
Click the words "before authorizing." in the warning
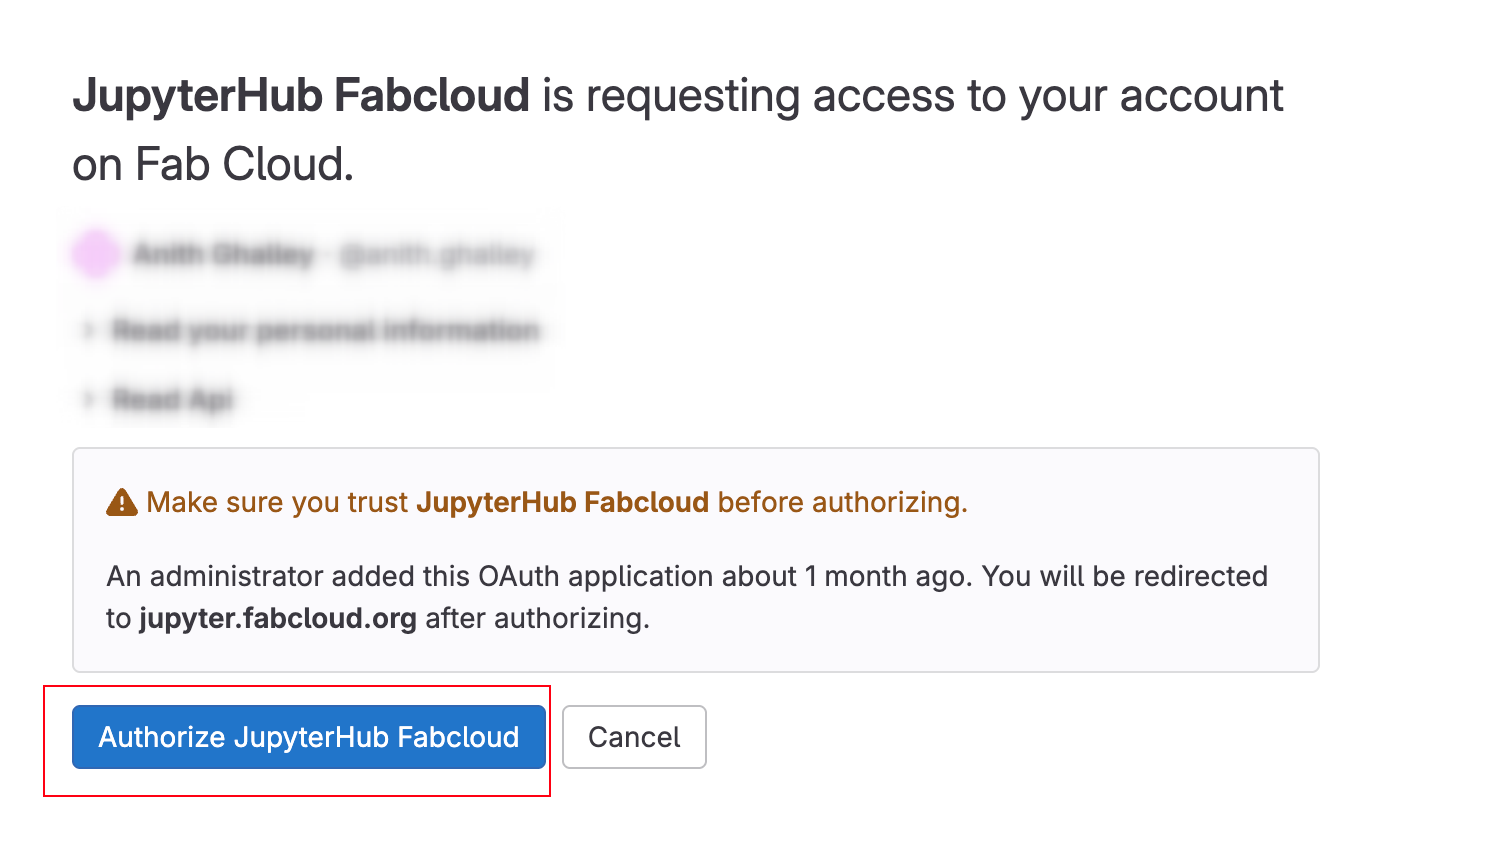click(x=842, y=502)
